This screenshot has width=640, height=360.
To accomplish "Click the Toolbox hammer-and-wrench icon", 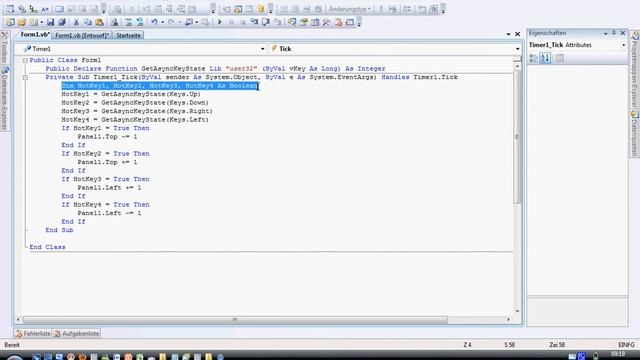I will coord(326,22).
